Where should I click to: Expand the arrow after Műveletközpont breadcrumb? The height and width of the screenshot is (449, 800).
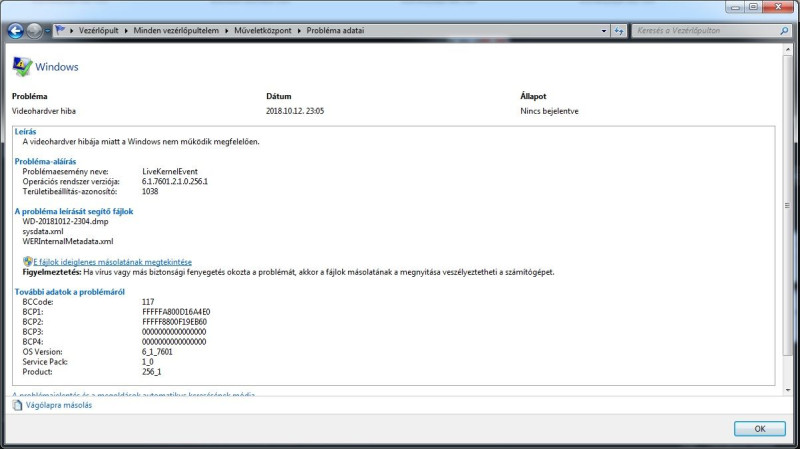pos(299,31)
